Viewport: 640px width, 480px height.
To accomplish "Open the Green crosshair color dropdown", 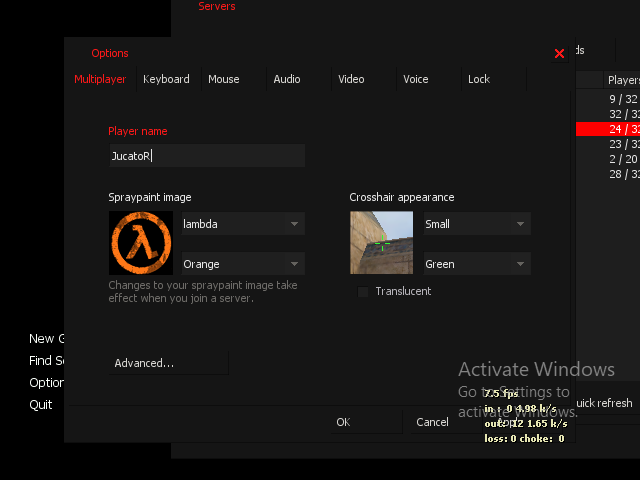I will point(477,264).
